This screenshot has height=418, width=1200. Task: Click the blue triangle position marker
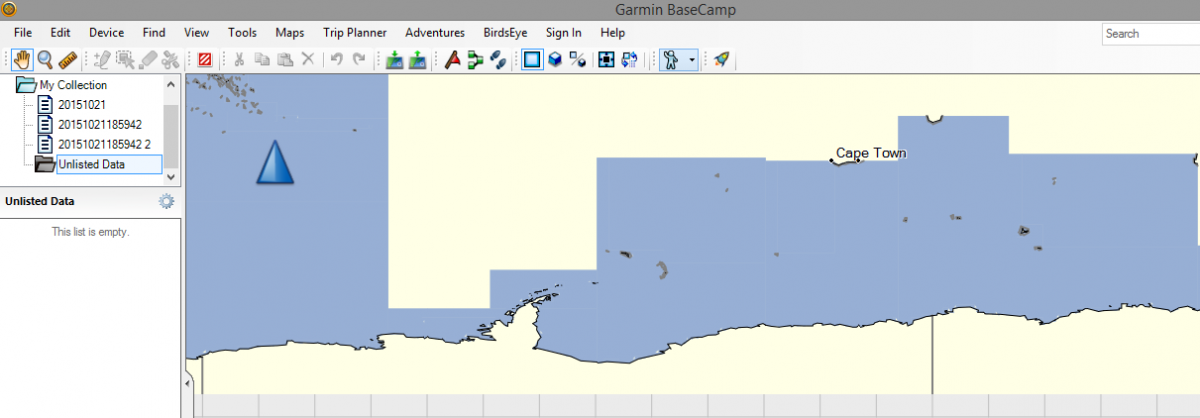[x=276, y=162]
